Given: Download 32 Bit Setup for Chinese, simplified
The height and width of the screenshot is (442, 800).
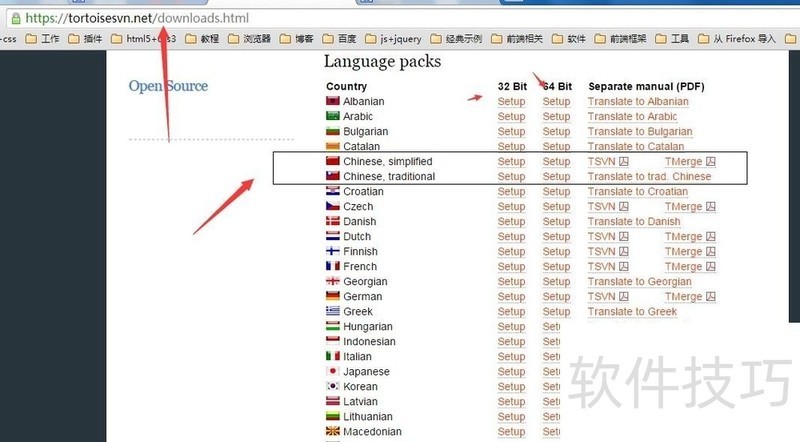Looking at the screenshot, I should click(x=511, y=162).
